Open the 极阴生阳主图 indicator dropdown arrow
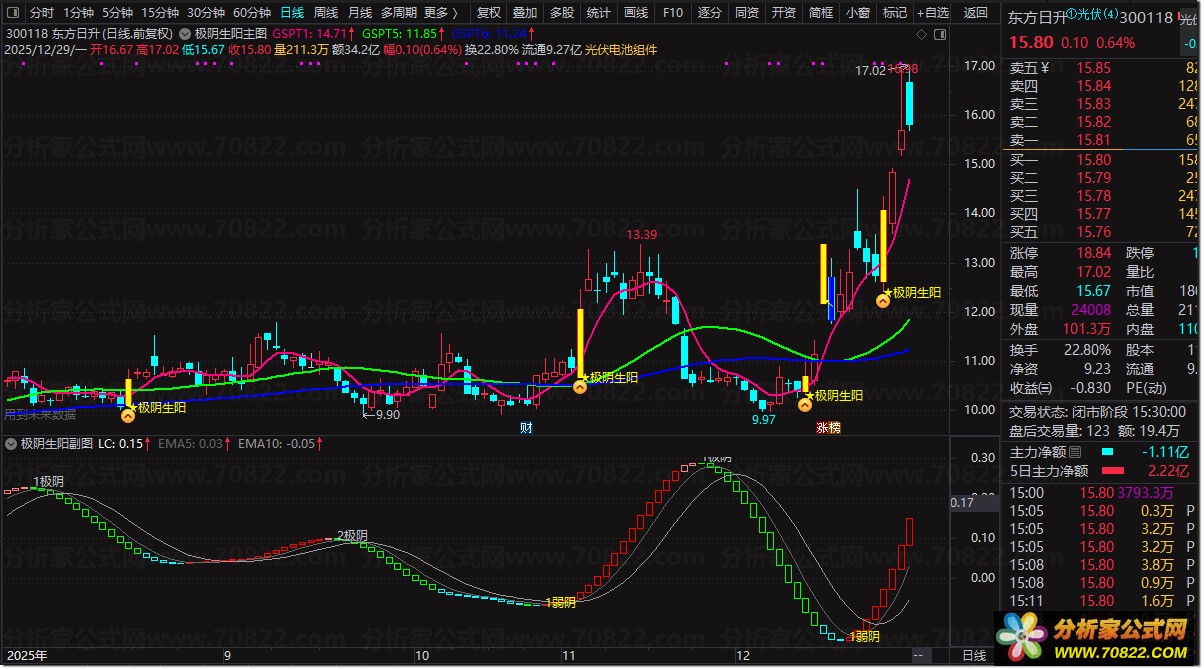 (186, 32)
